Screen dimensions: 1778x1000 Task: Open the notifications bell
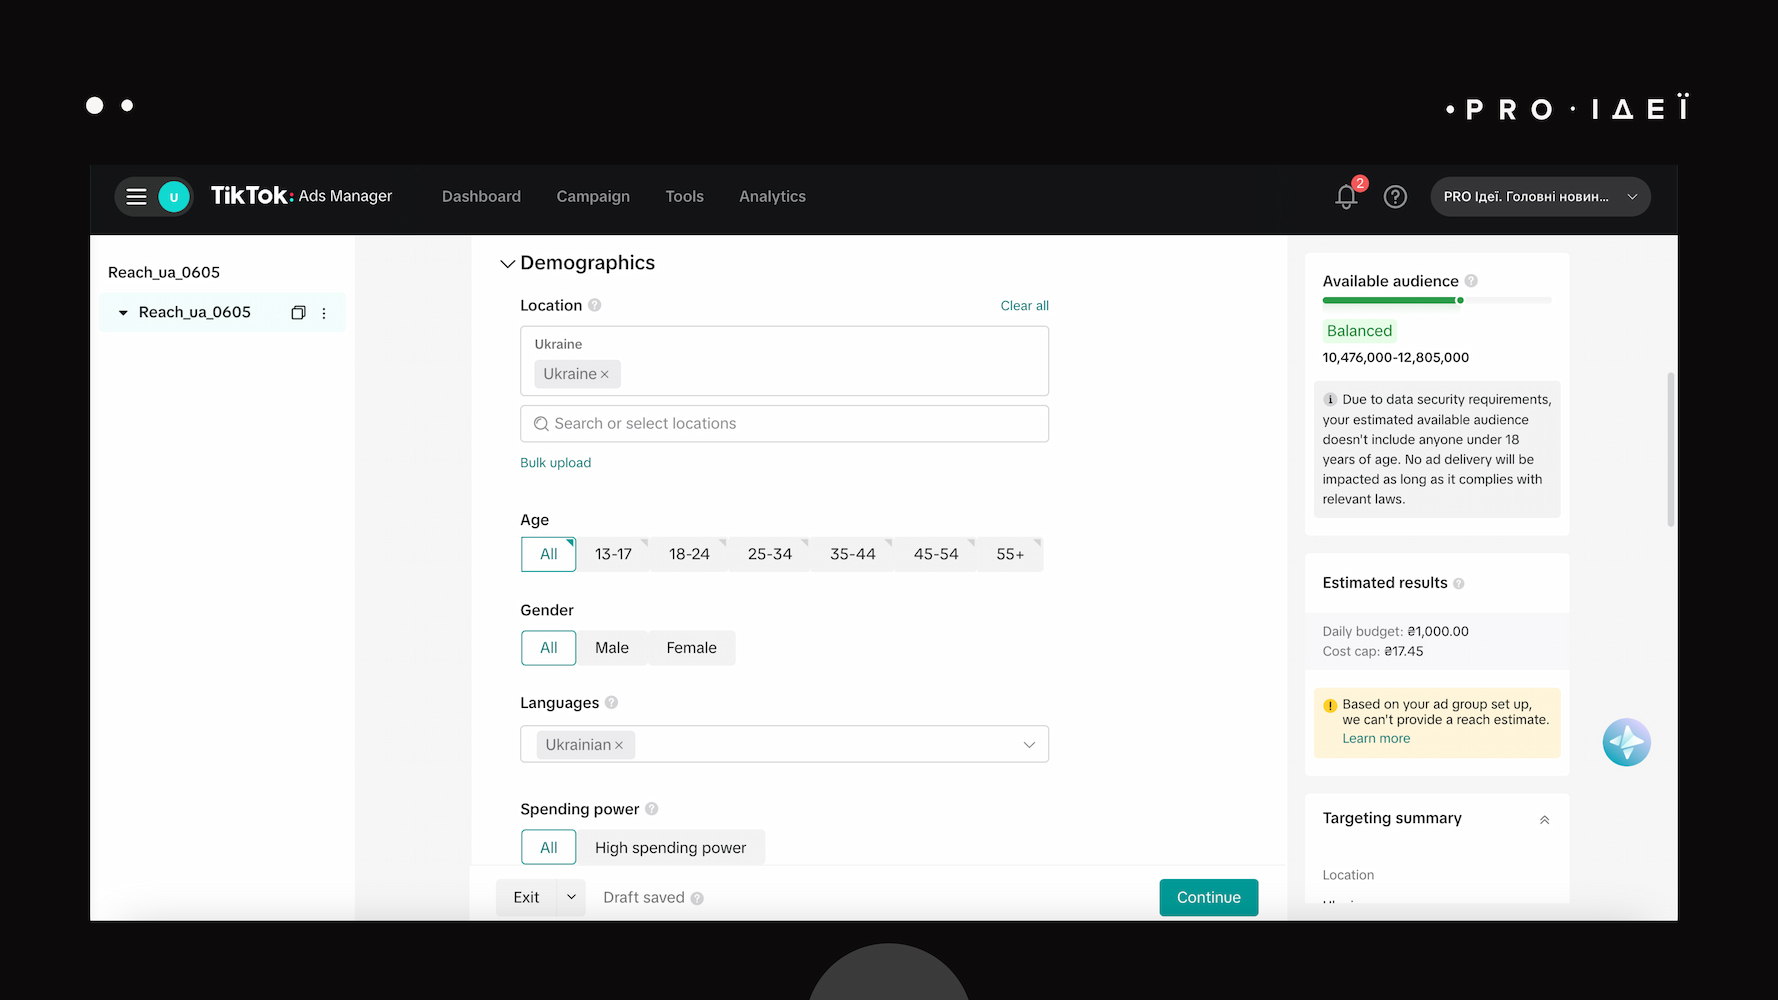(1346, 197)
